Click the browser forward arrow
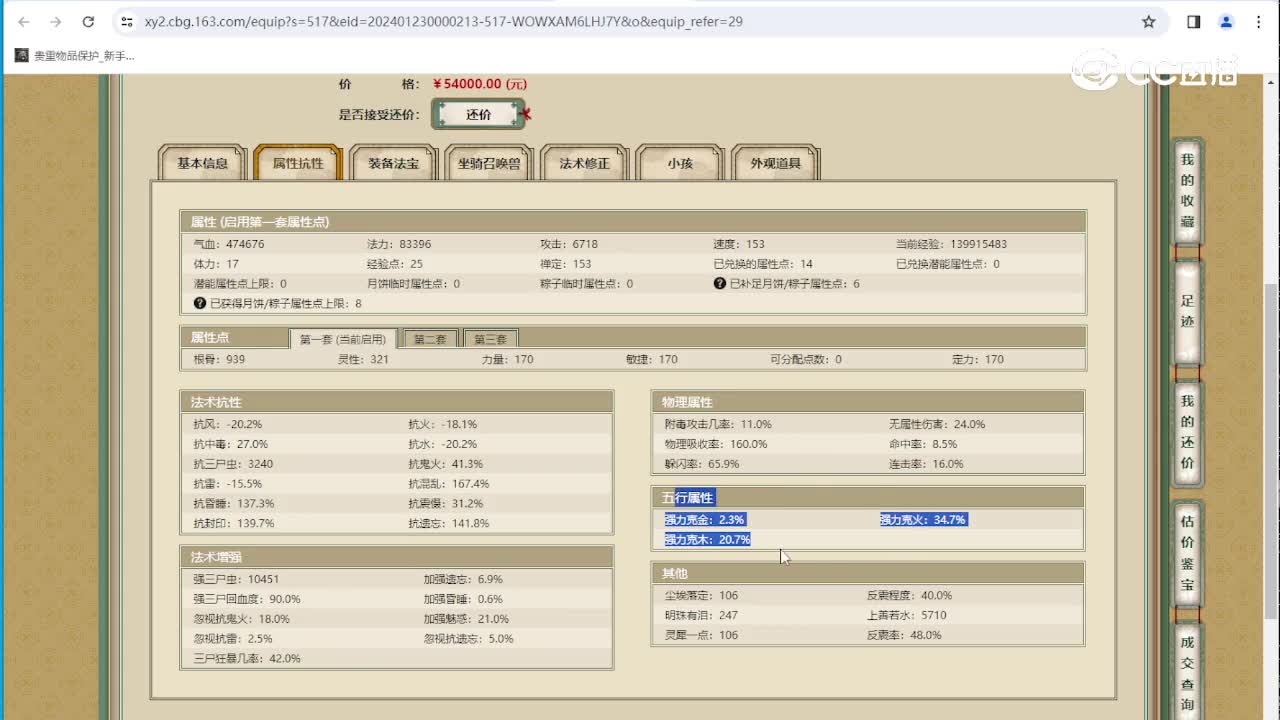Viewport: 1280px width, 720px height. tap(56, 21)
